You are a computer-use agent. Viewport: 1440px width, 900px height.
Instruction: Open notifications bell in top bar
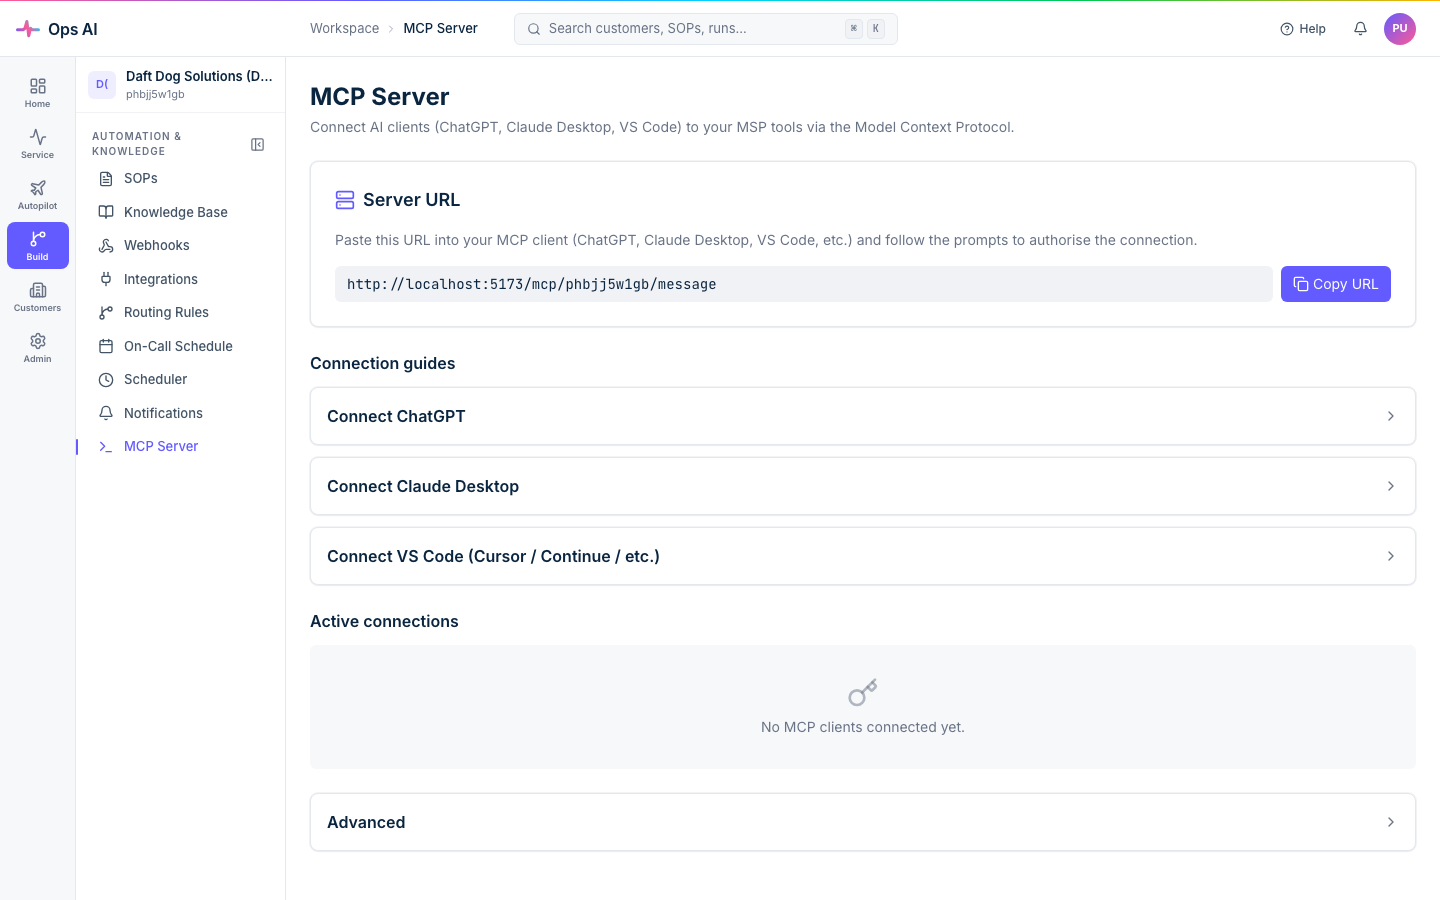(1360, 29)
